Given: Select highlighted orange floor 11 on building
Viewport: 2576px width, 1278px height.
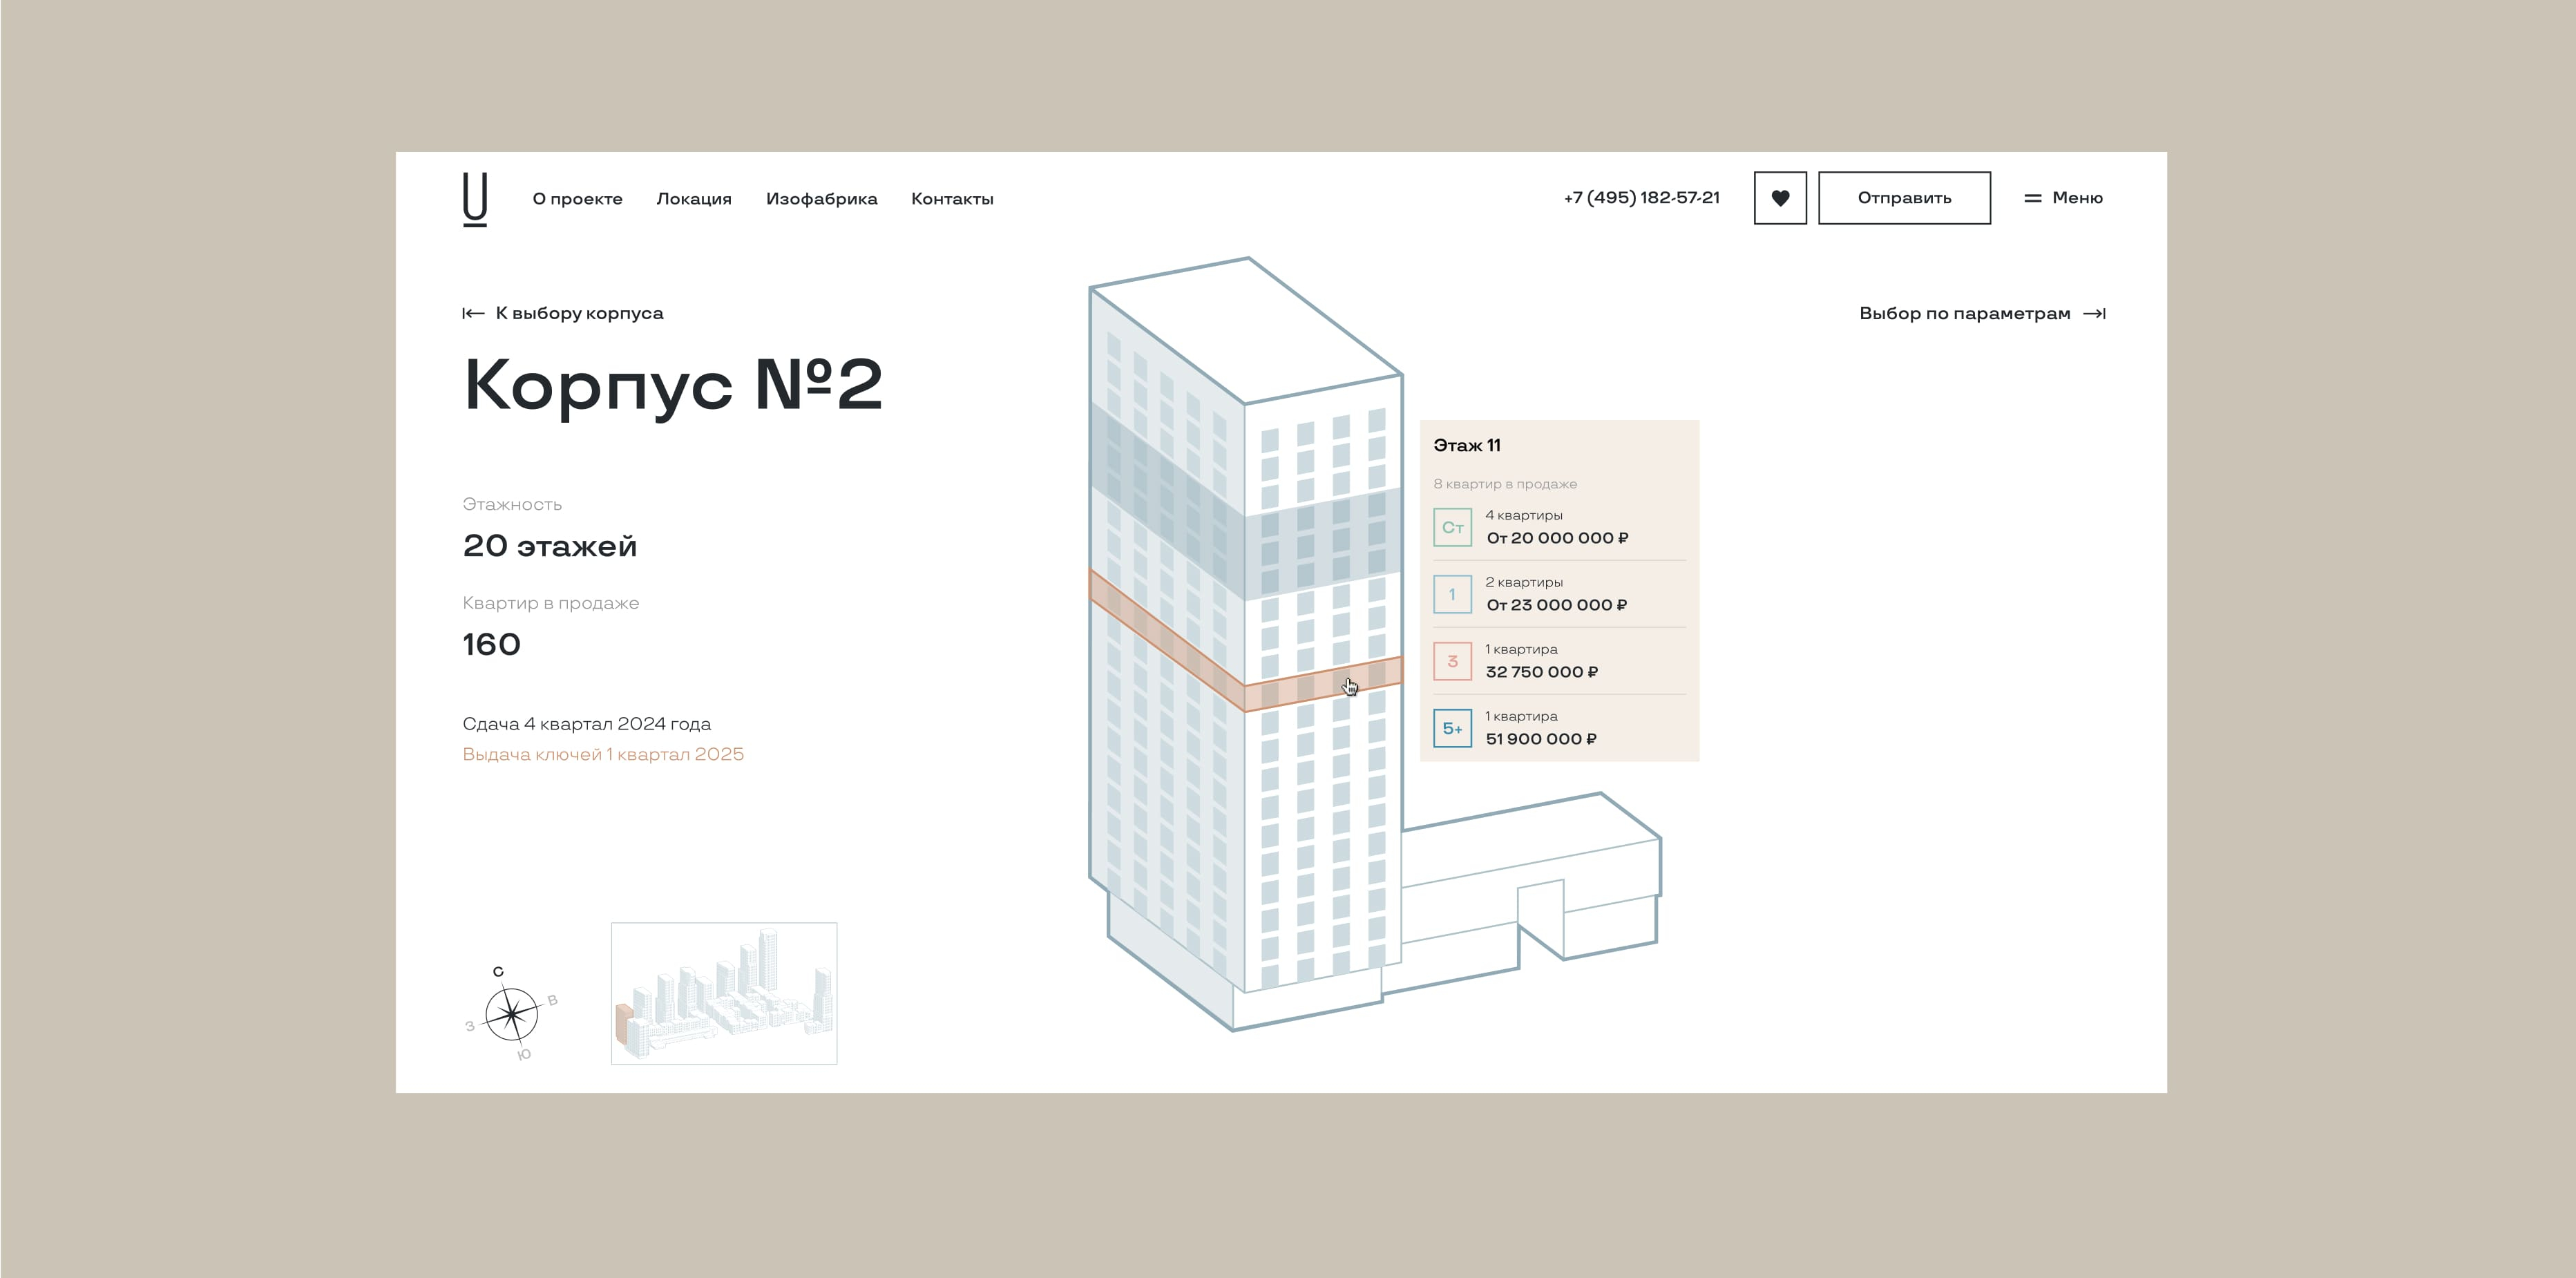Looking at the screenshot, I should (x=1300, y=688).
